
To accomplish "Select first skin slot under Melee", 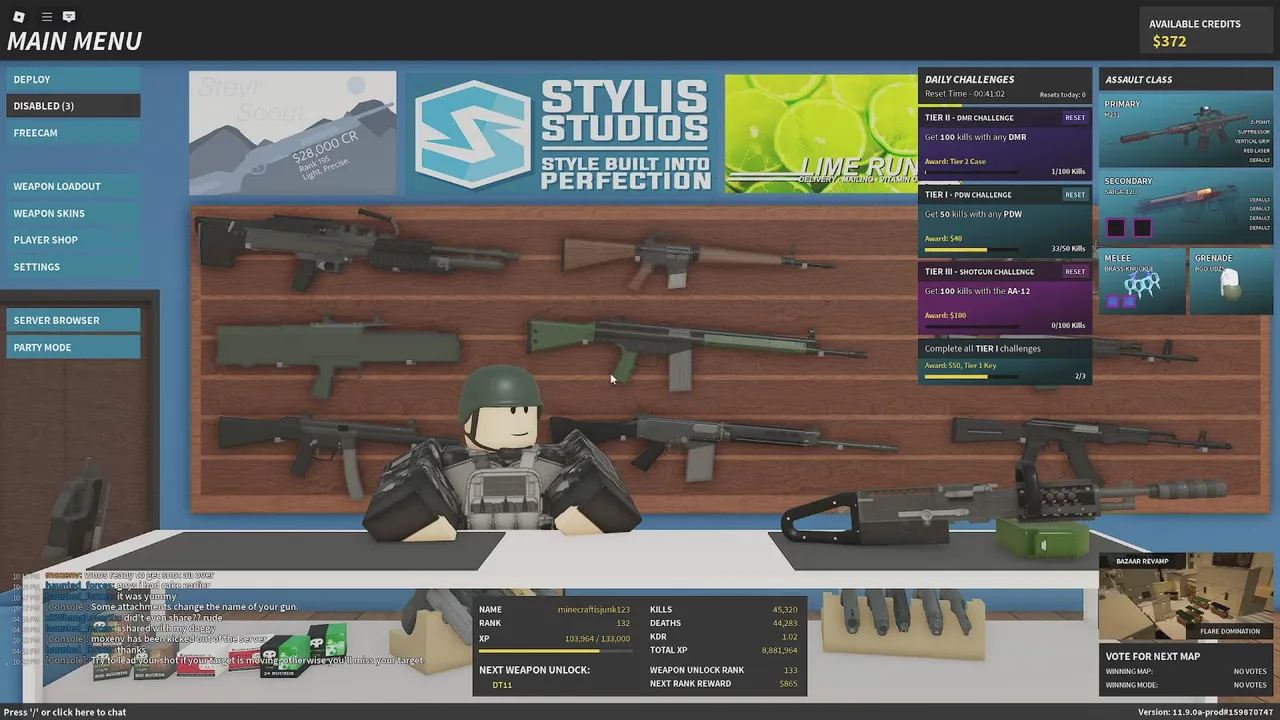I will click(1113, 301).
